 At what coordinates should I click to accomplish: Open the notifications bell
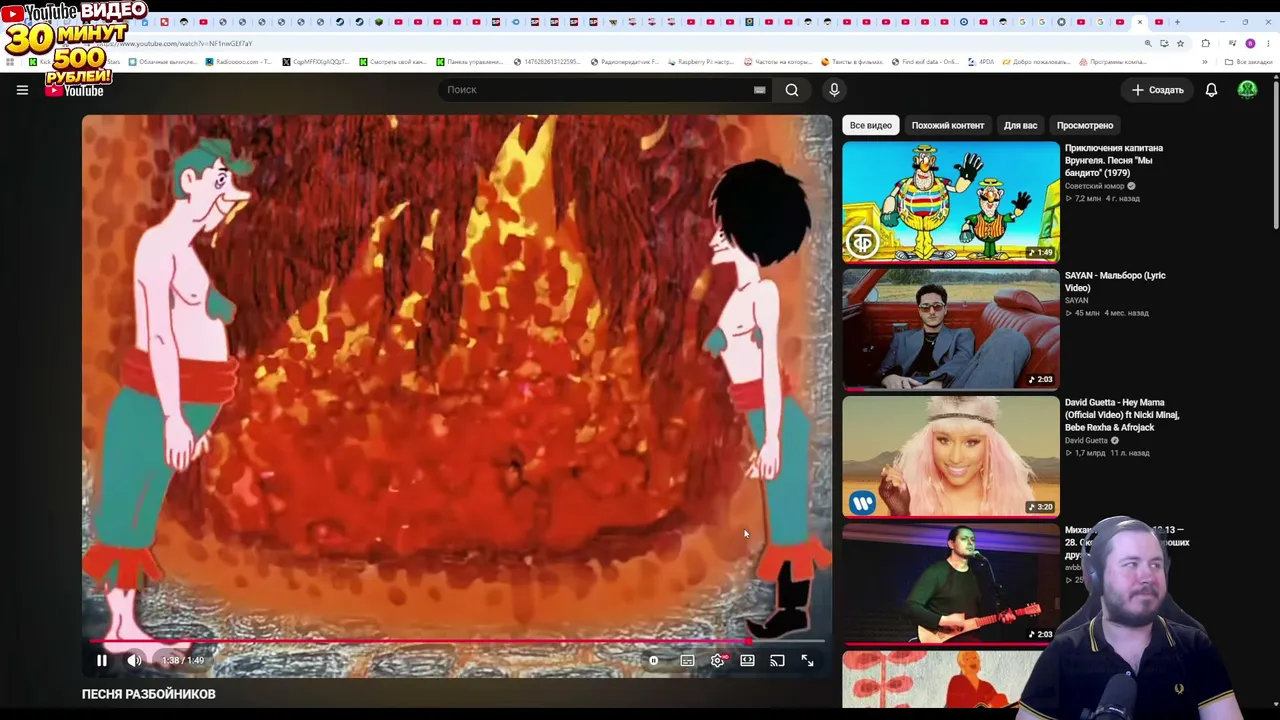(x=1211, y=90)
